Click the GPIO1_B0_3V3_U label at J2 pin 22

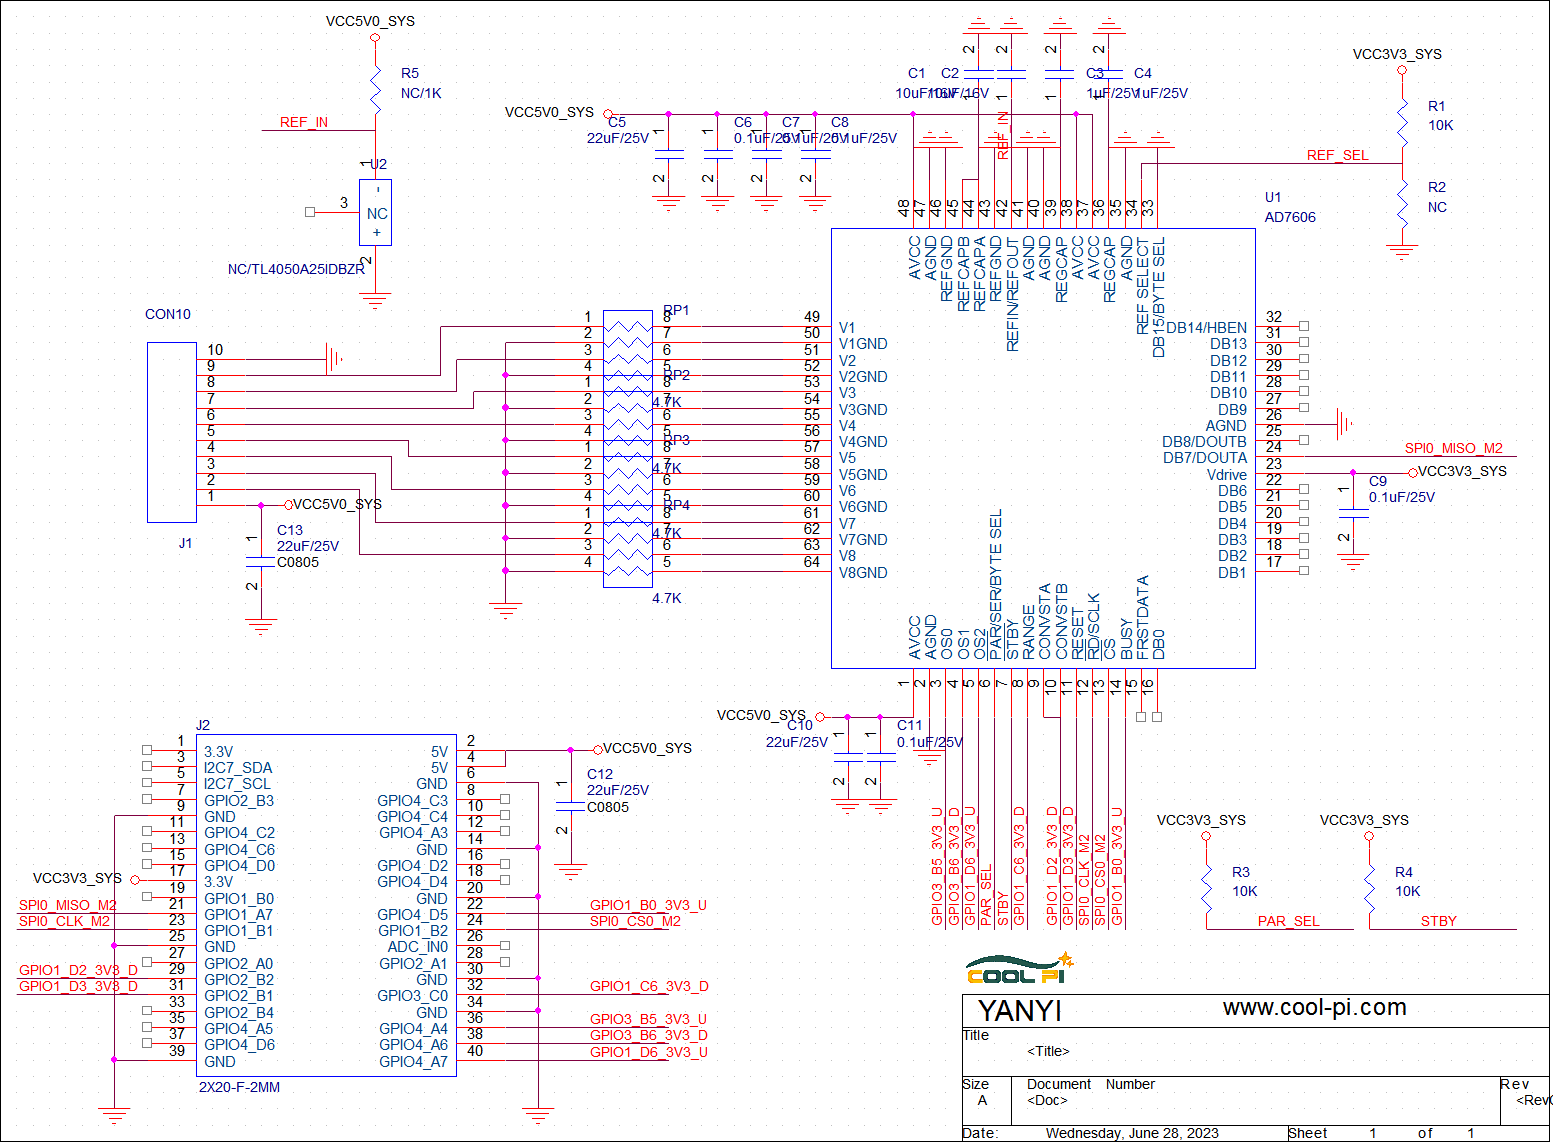point(648,905)
